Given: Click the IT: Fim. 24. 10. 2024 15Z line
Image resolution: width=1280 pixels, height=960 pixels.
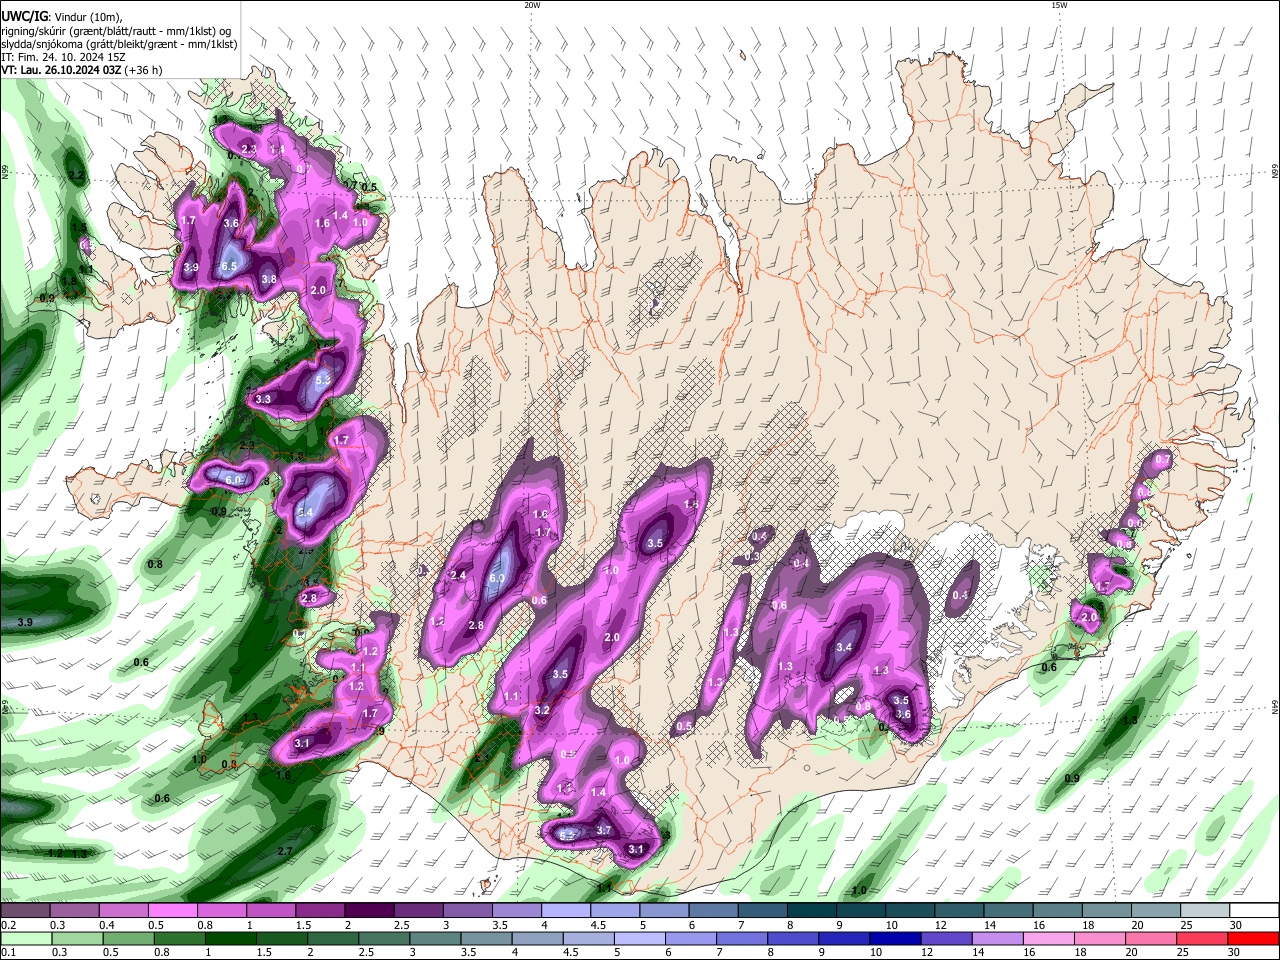Looking at the screenshot, I should (x=63, y=57).
